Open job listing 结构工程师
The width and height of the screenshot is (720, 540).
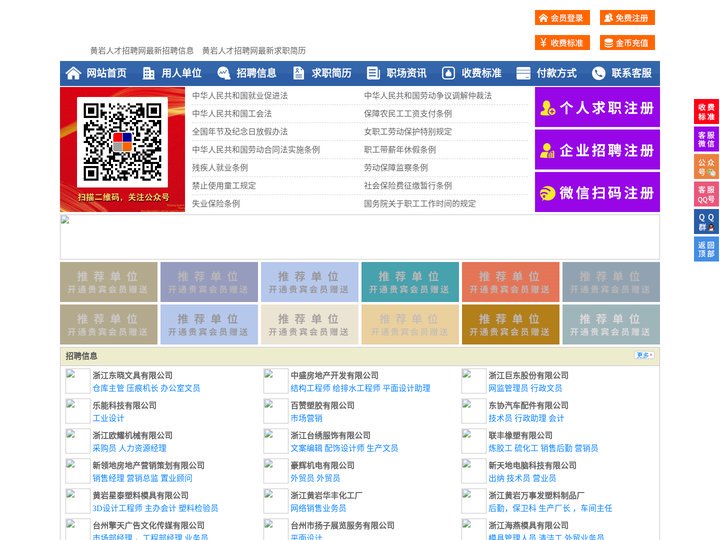[310, 388]
